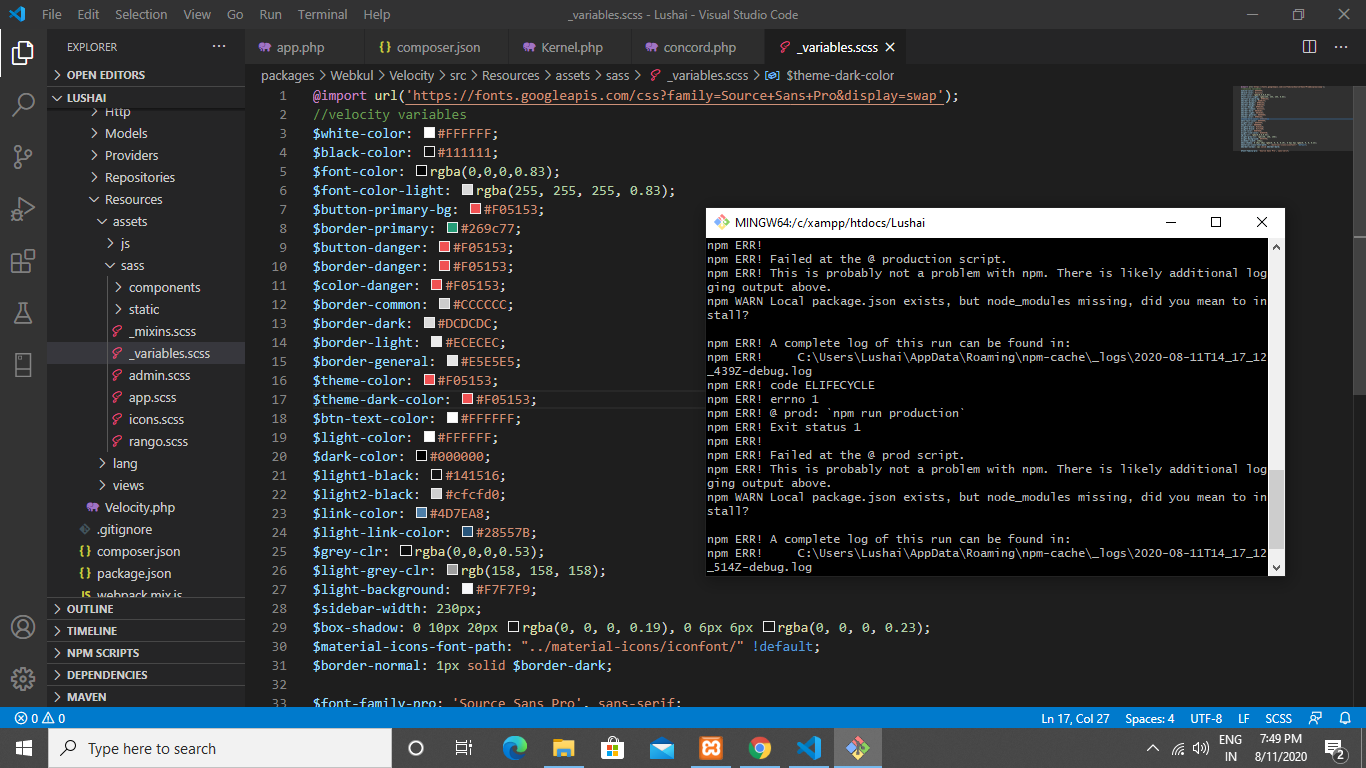This screenshot has width=1366, height=768.
Task: Open File Explorer from taskbar
Action: click(564, 748)
